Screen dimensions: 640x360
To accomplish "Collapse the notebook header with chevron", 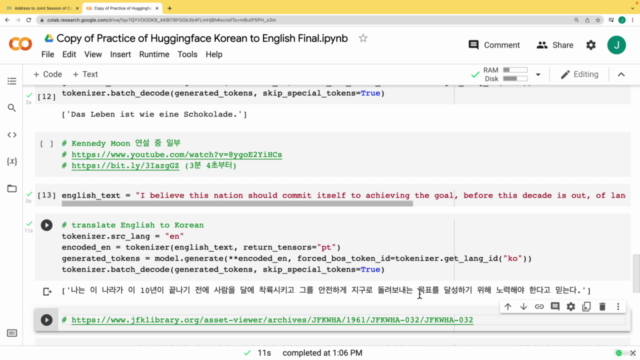I will click(x=621, y=75).
